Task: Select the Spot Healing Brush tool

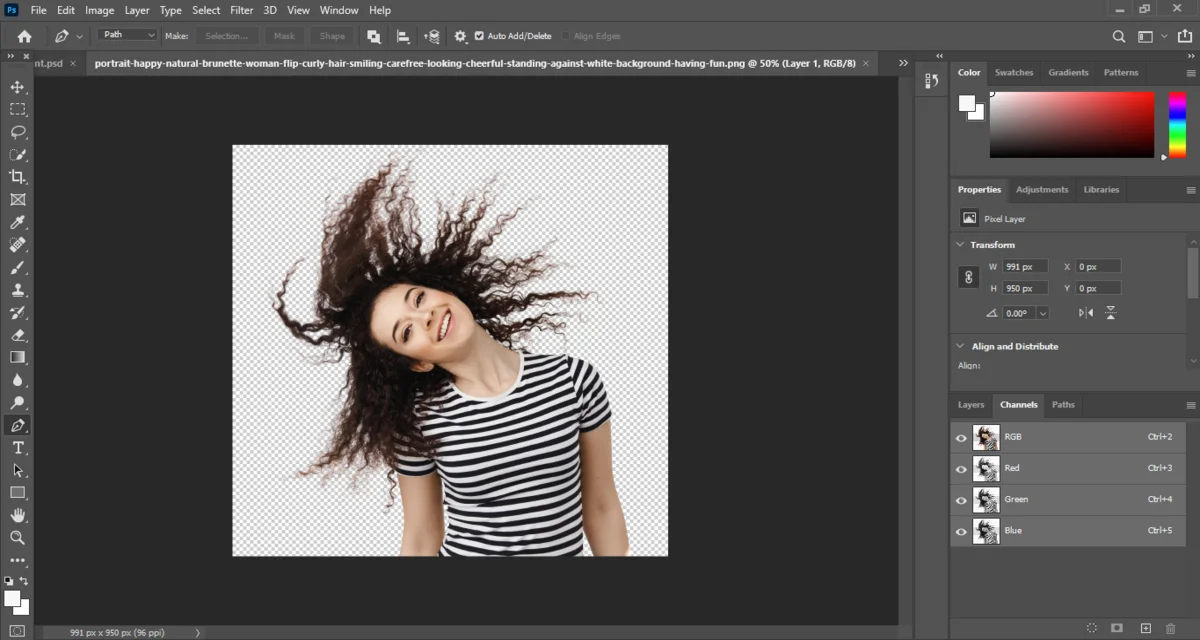Action: click(17, 245)
